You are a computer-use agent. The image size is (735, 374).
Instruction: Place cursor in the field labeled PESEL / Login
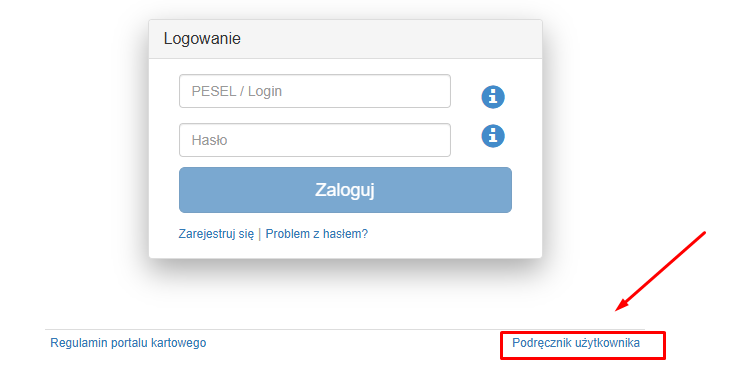pos(315,91)
